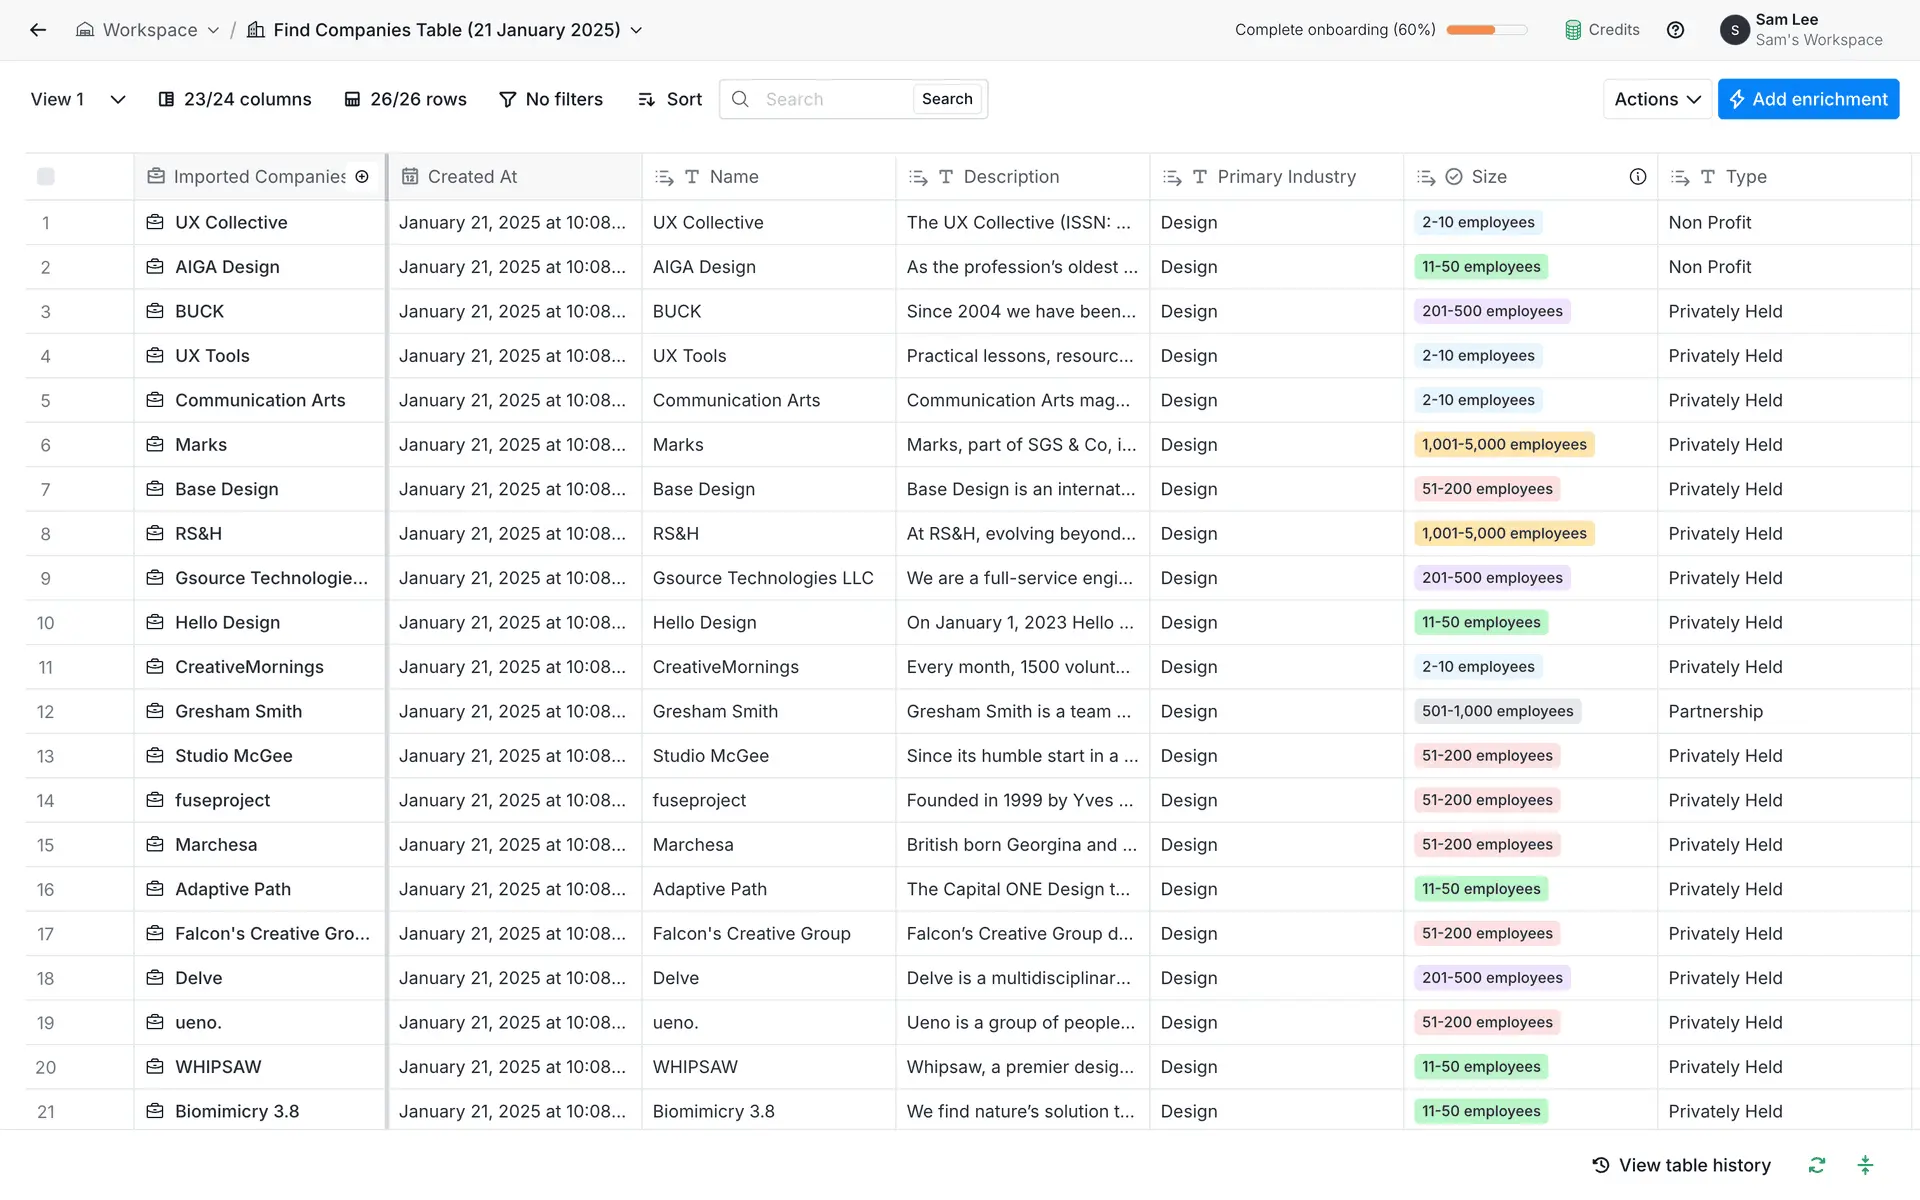1920x1200 pixels.
Task: Open the table title dropdown chevron
Action: click(x=636, y=30)
